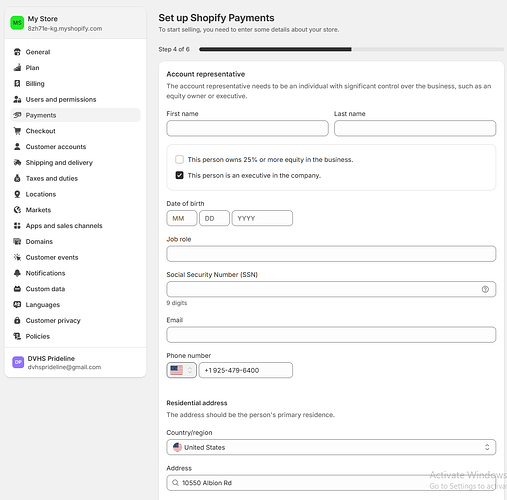Go to Billing settings
This screenshot has width=507, height=500.
pyautogui.click(x=75, y=83)
